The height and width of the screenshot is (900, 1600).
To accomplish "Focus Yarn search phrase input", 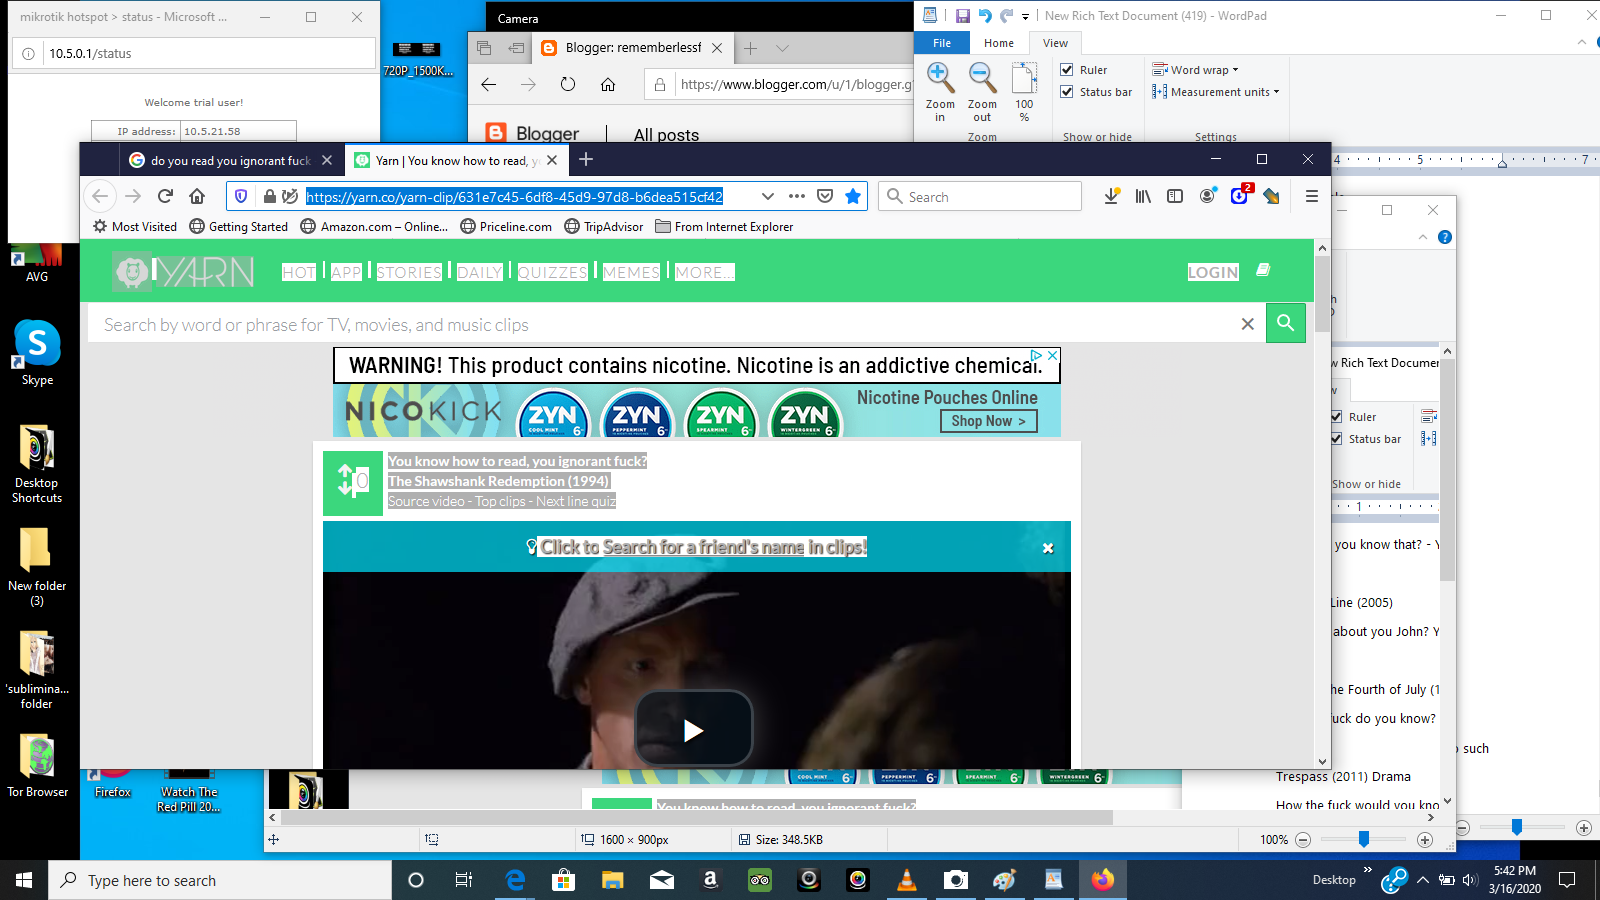I will [x=660, y=324].
